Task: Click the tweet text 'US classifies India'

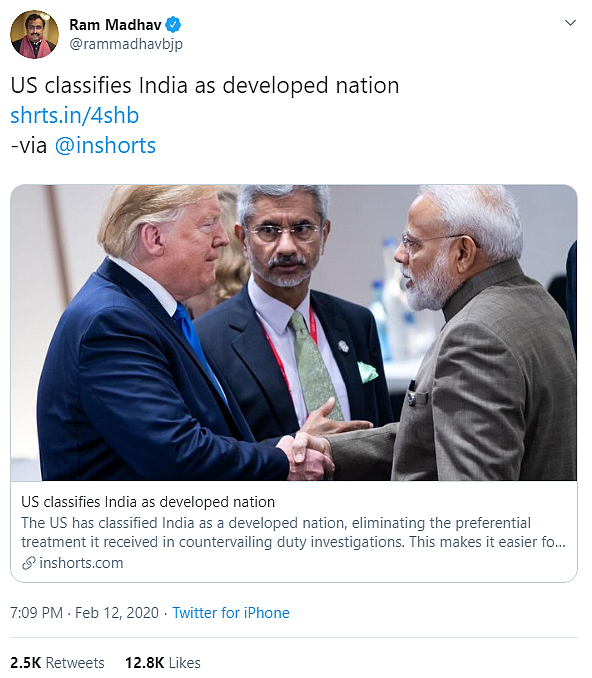Action: 99,85
